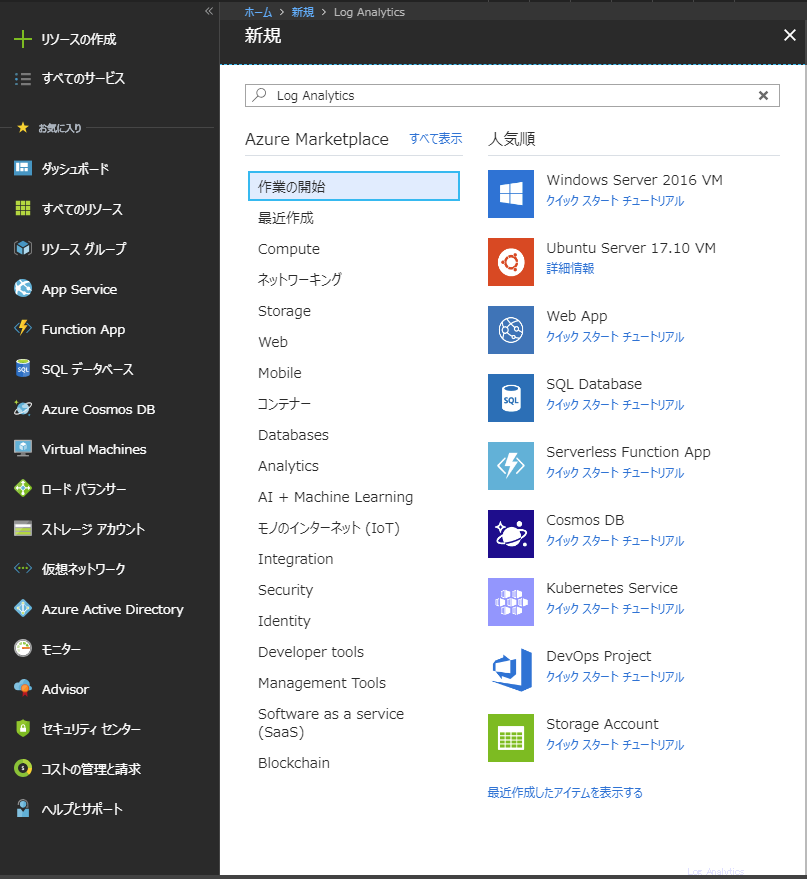
Task: Click the Help and support icon
Action: pos(22,808)
